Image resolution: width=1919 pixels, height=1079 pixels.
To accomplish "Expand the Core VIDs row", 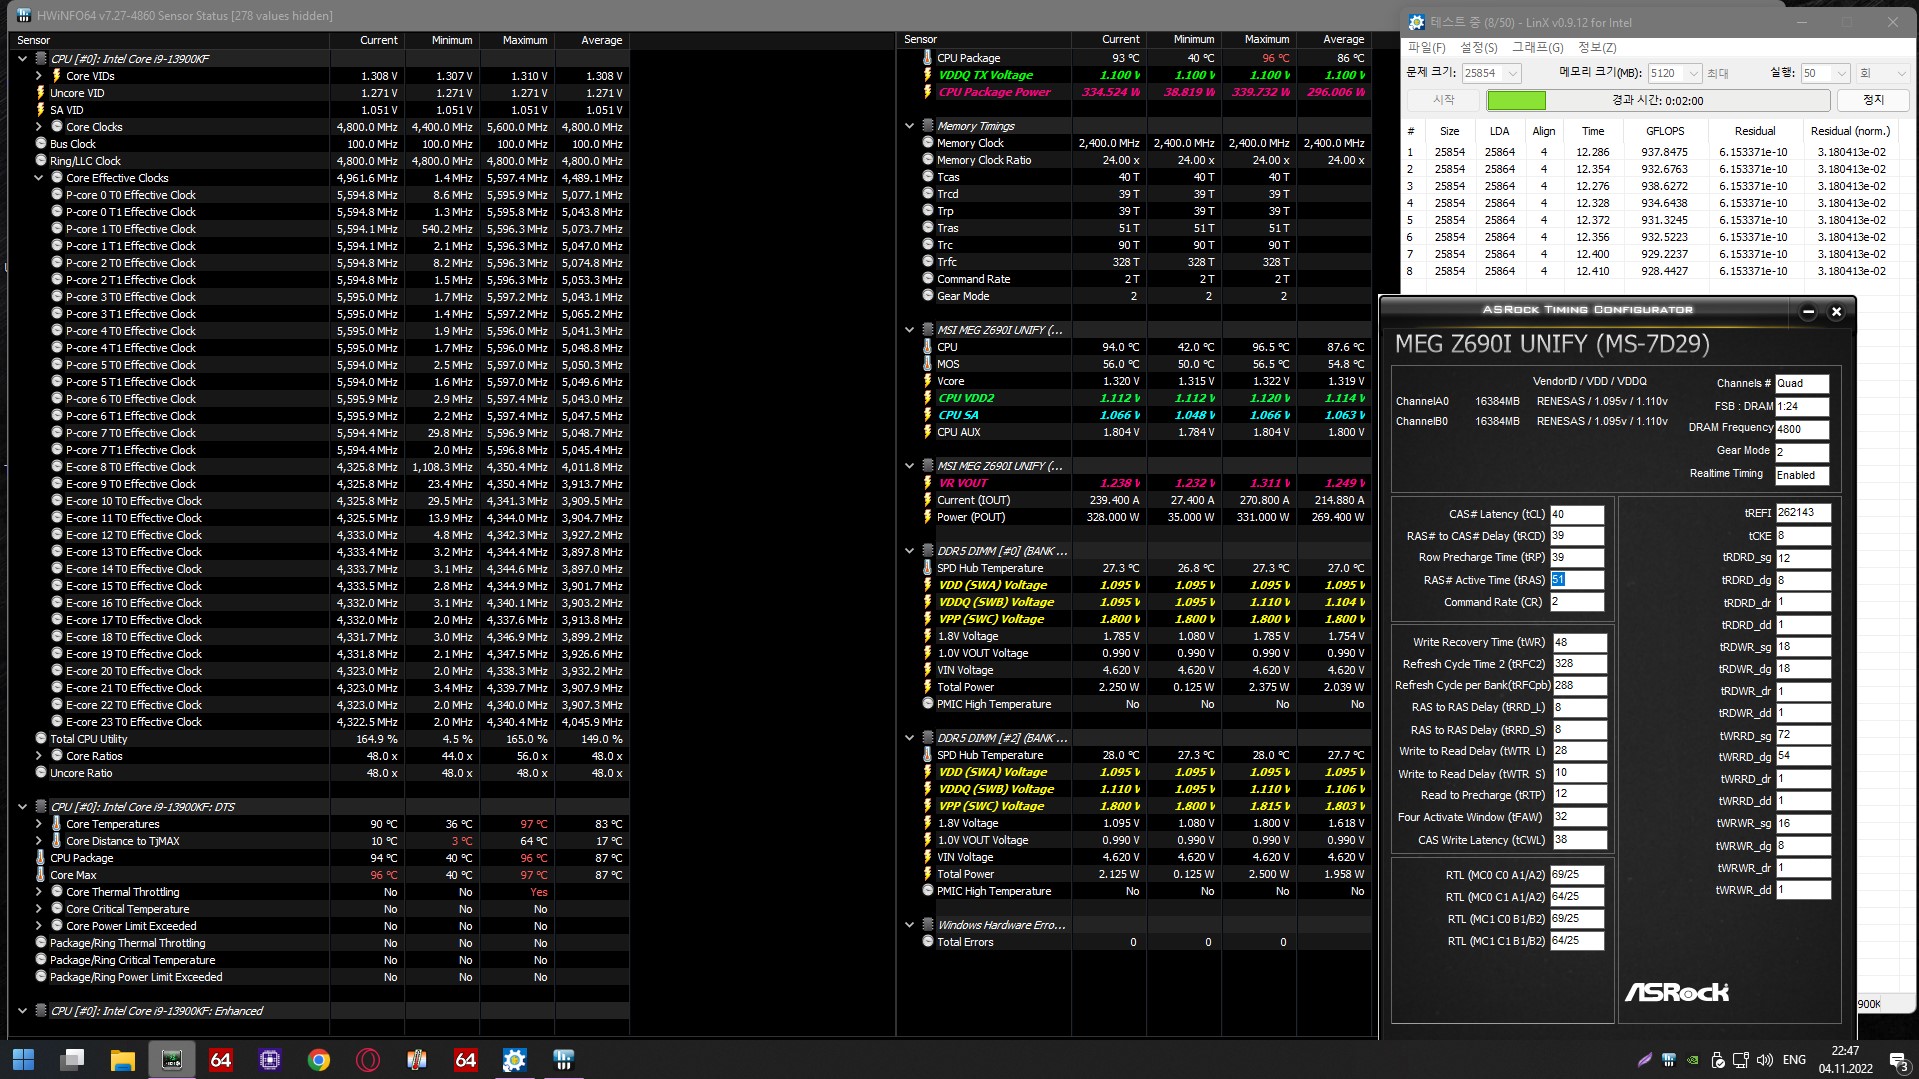I will point(39,76).
